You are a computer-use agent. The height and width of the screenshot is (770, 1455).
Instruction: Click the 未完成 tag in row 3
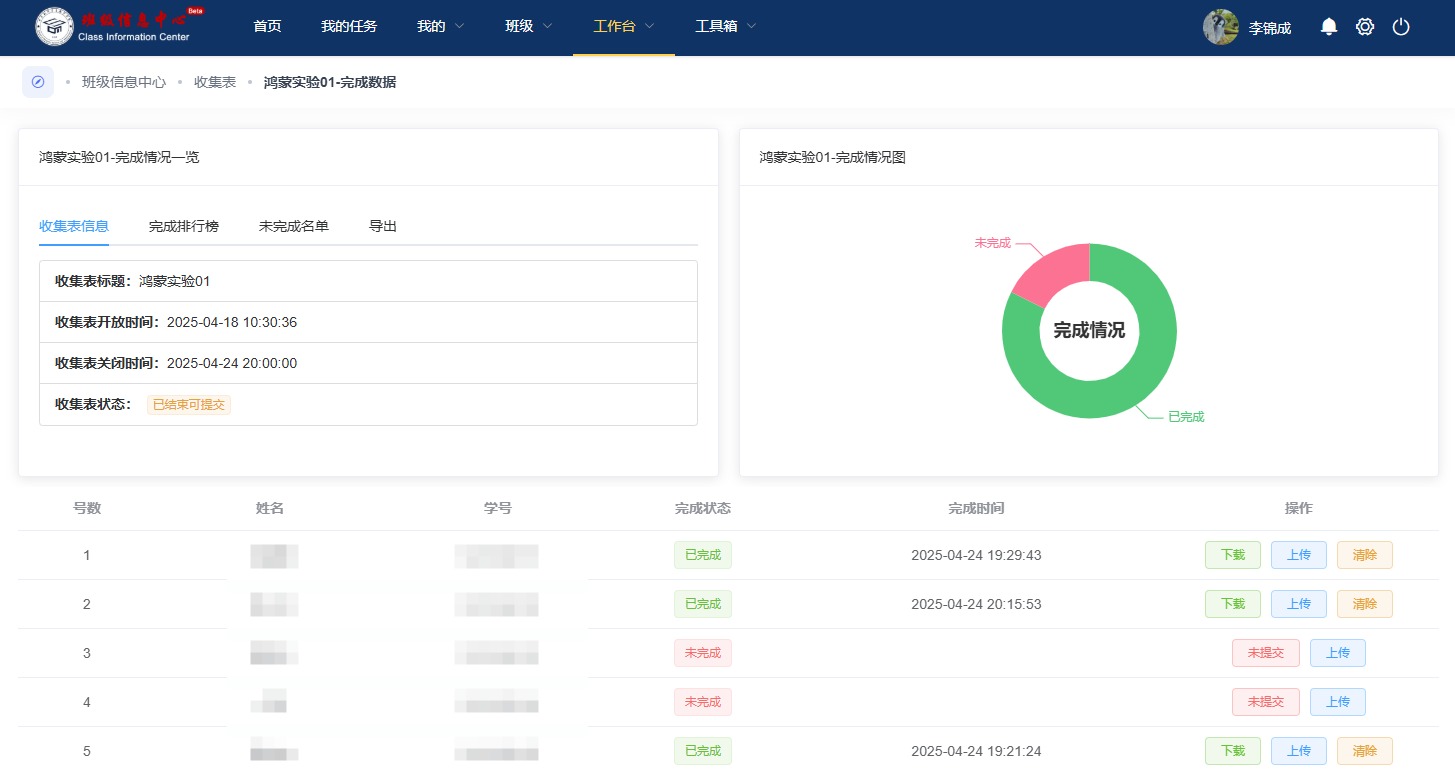(x=703, y=653)
